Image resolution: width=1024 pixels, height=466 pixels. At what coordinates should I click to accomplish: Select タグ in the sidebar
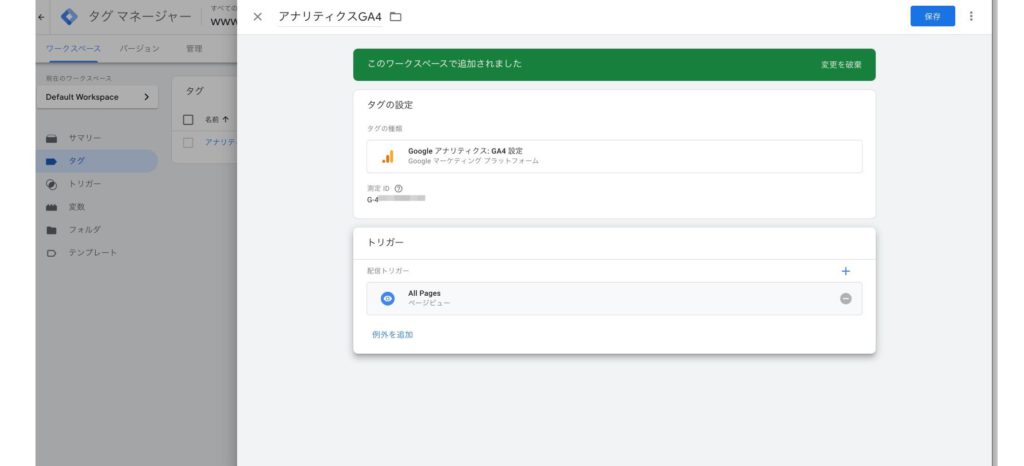point(97,161)
